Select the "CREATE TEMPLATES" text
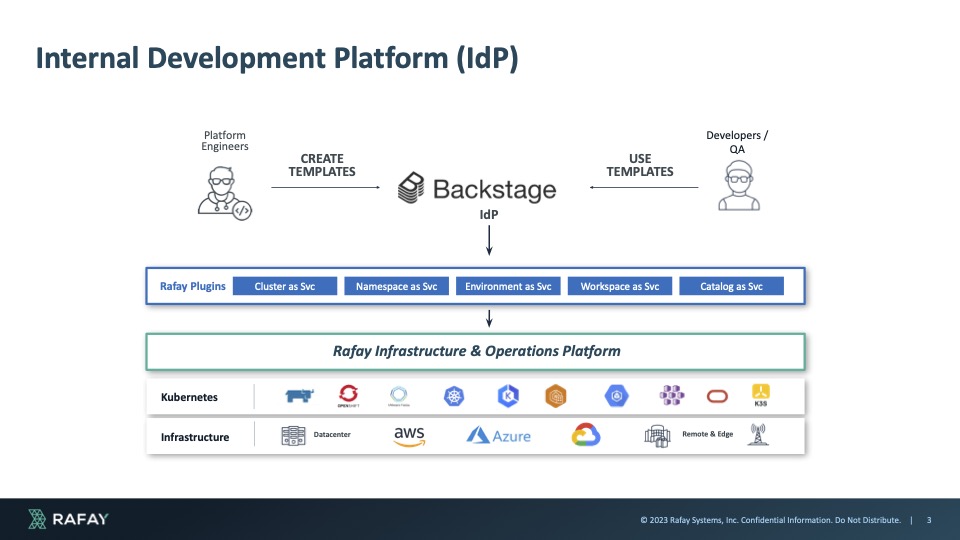Image resolution: width=960 pixels, height=540 pixels. click(322, 165)
